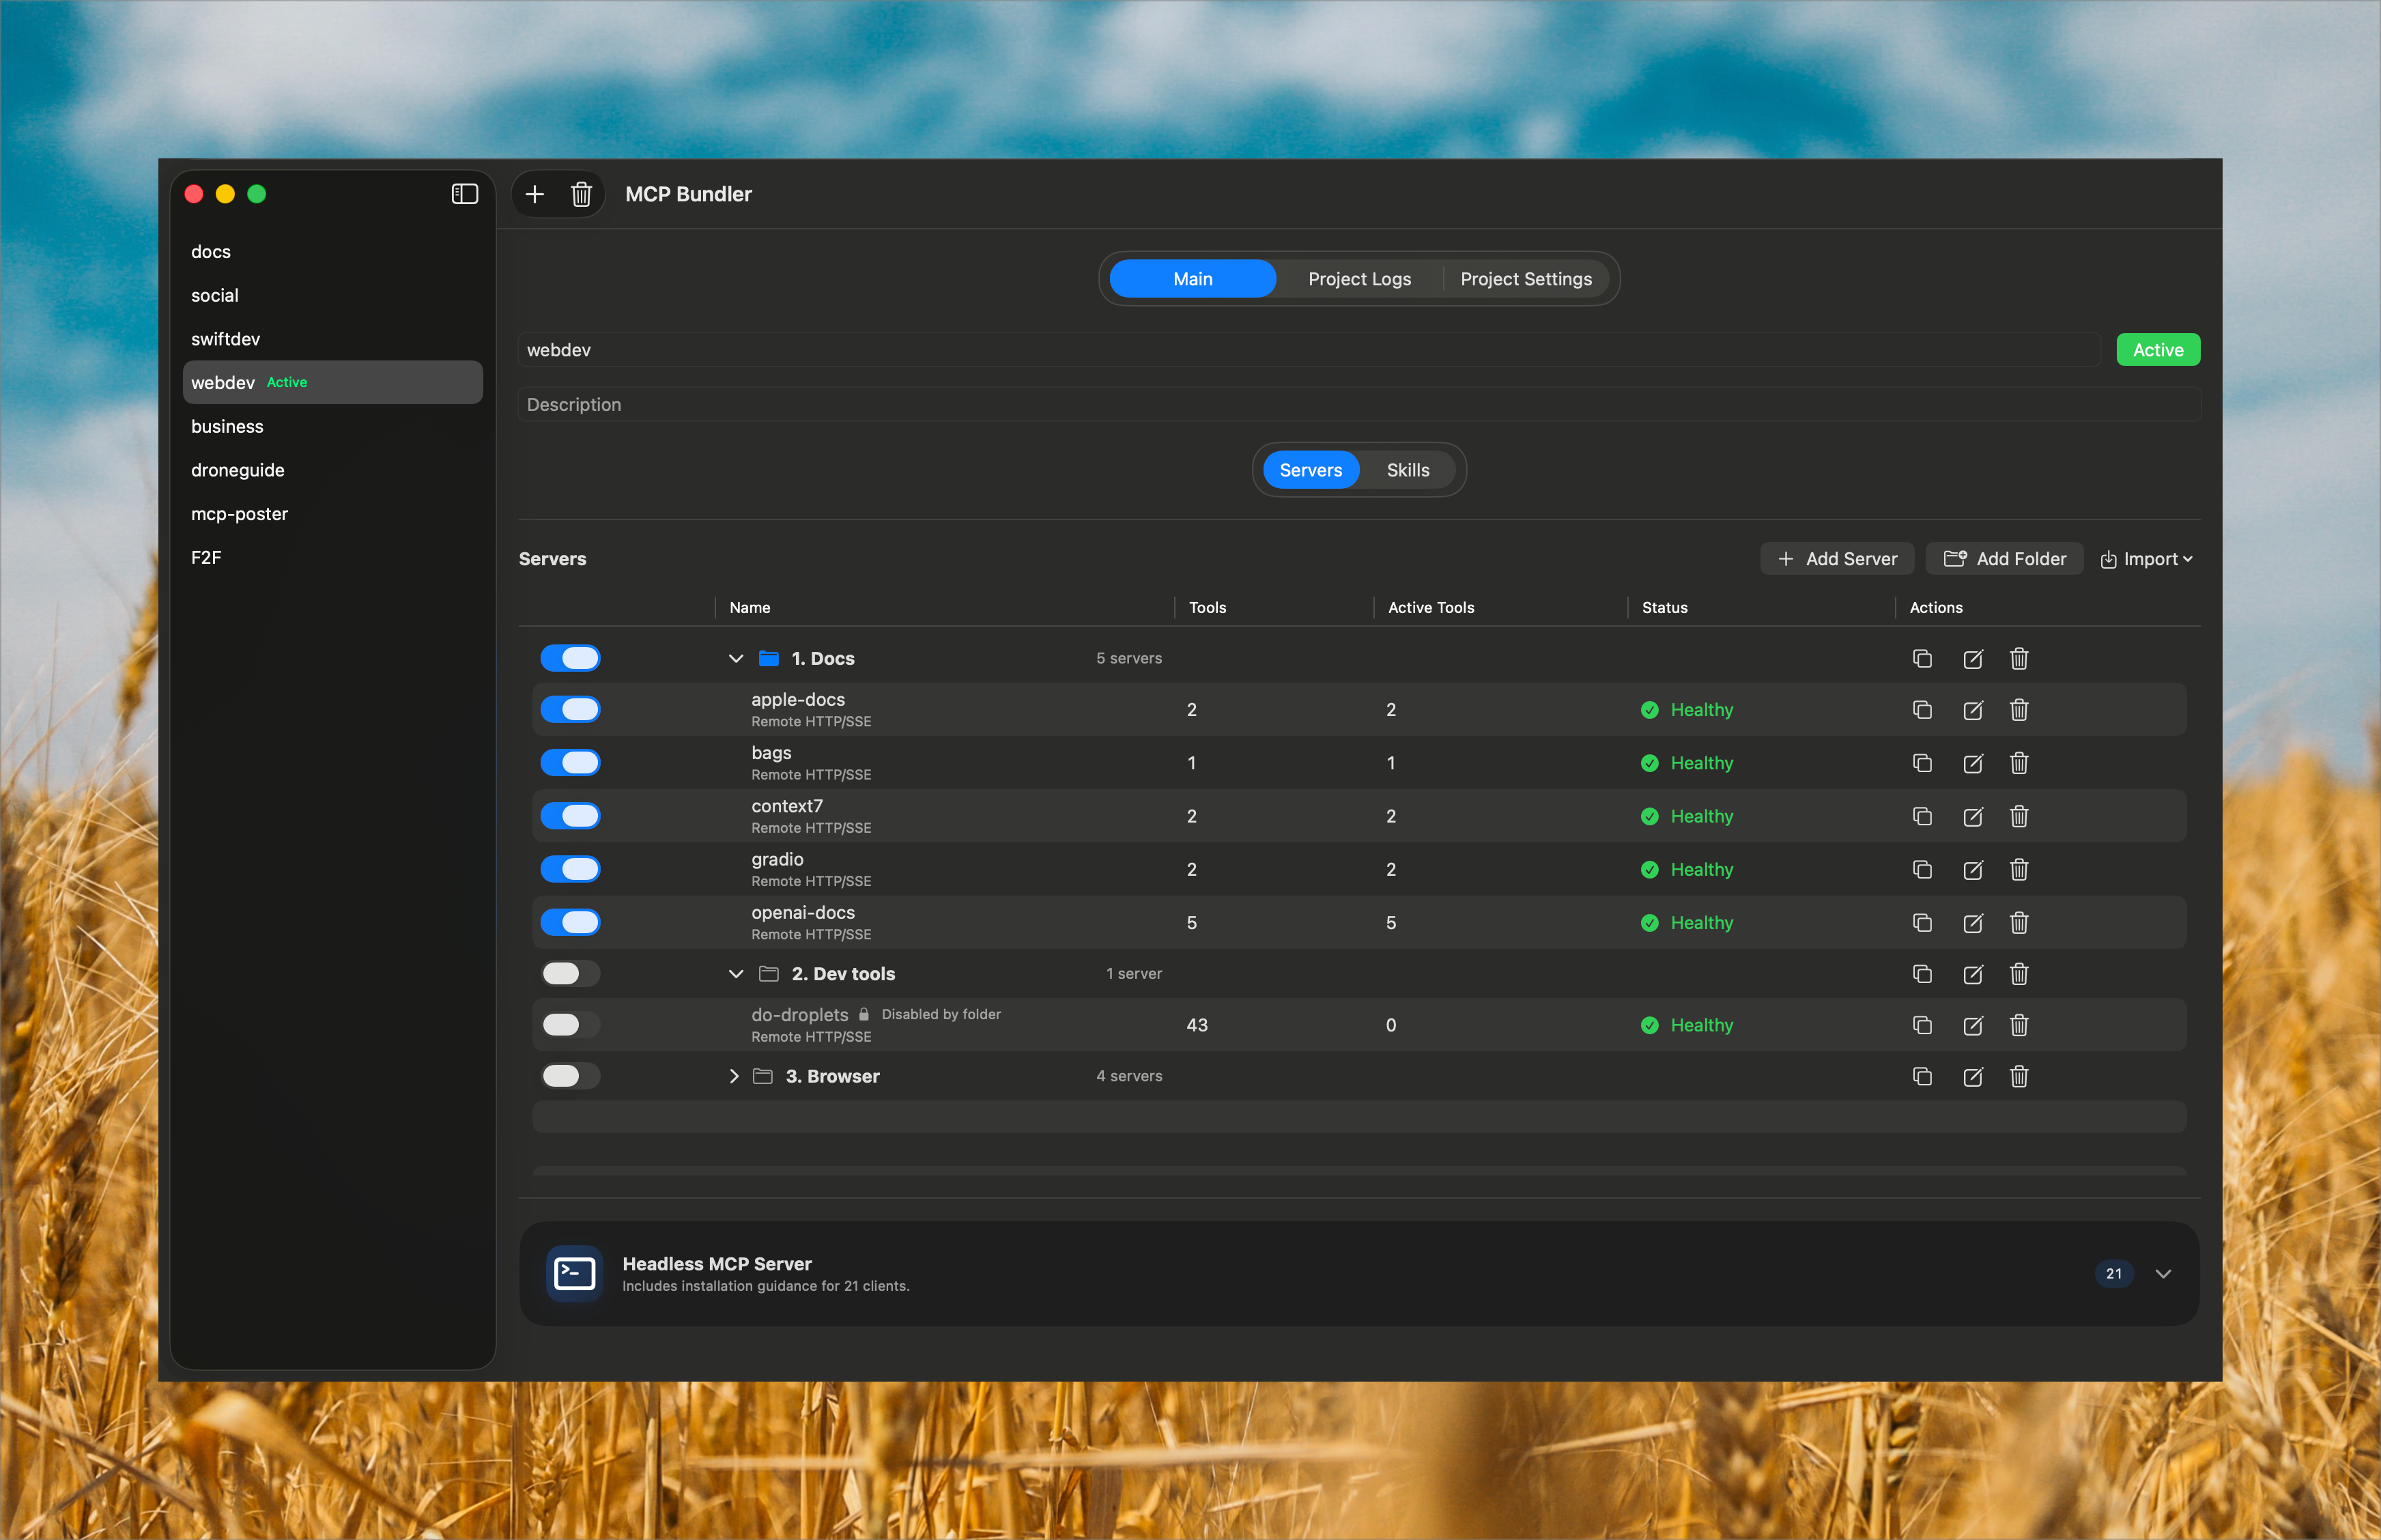Enable the 2. Dev tools folder toggle
2381x1540 pixels.
click(570, 973)
